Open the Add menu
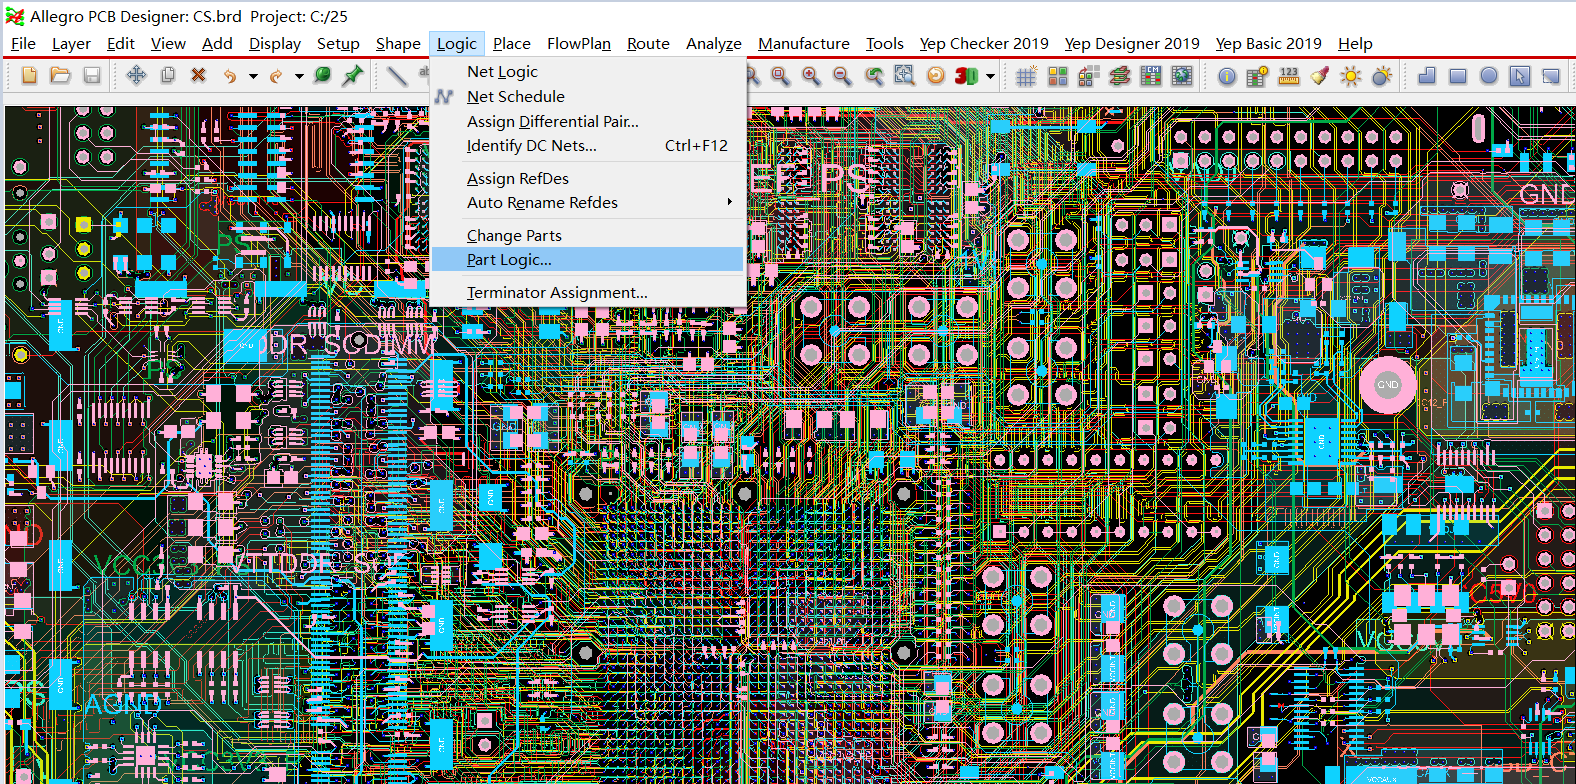The height and width of the screenshot is (784, 1576). (217, 43)
